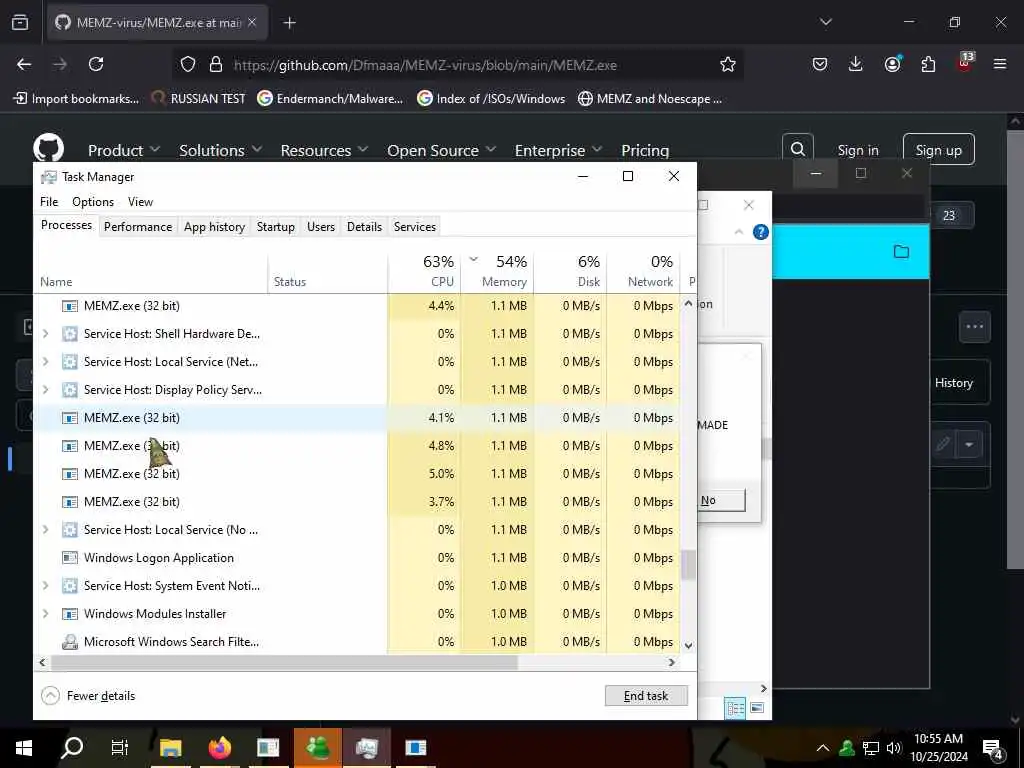Expand Service Host: Shell Hardware Detection row
Image resolution: width=1024 pixels, height=768 pixels.
[x=46, y=334]
